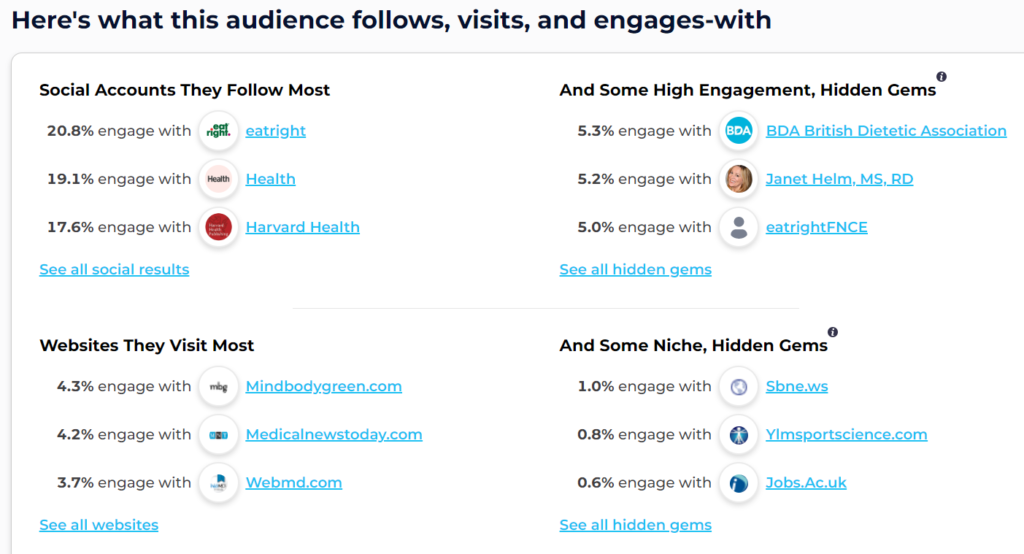Open the Harvard Health account link
The image size is (1024, 554).
302,227
